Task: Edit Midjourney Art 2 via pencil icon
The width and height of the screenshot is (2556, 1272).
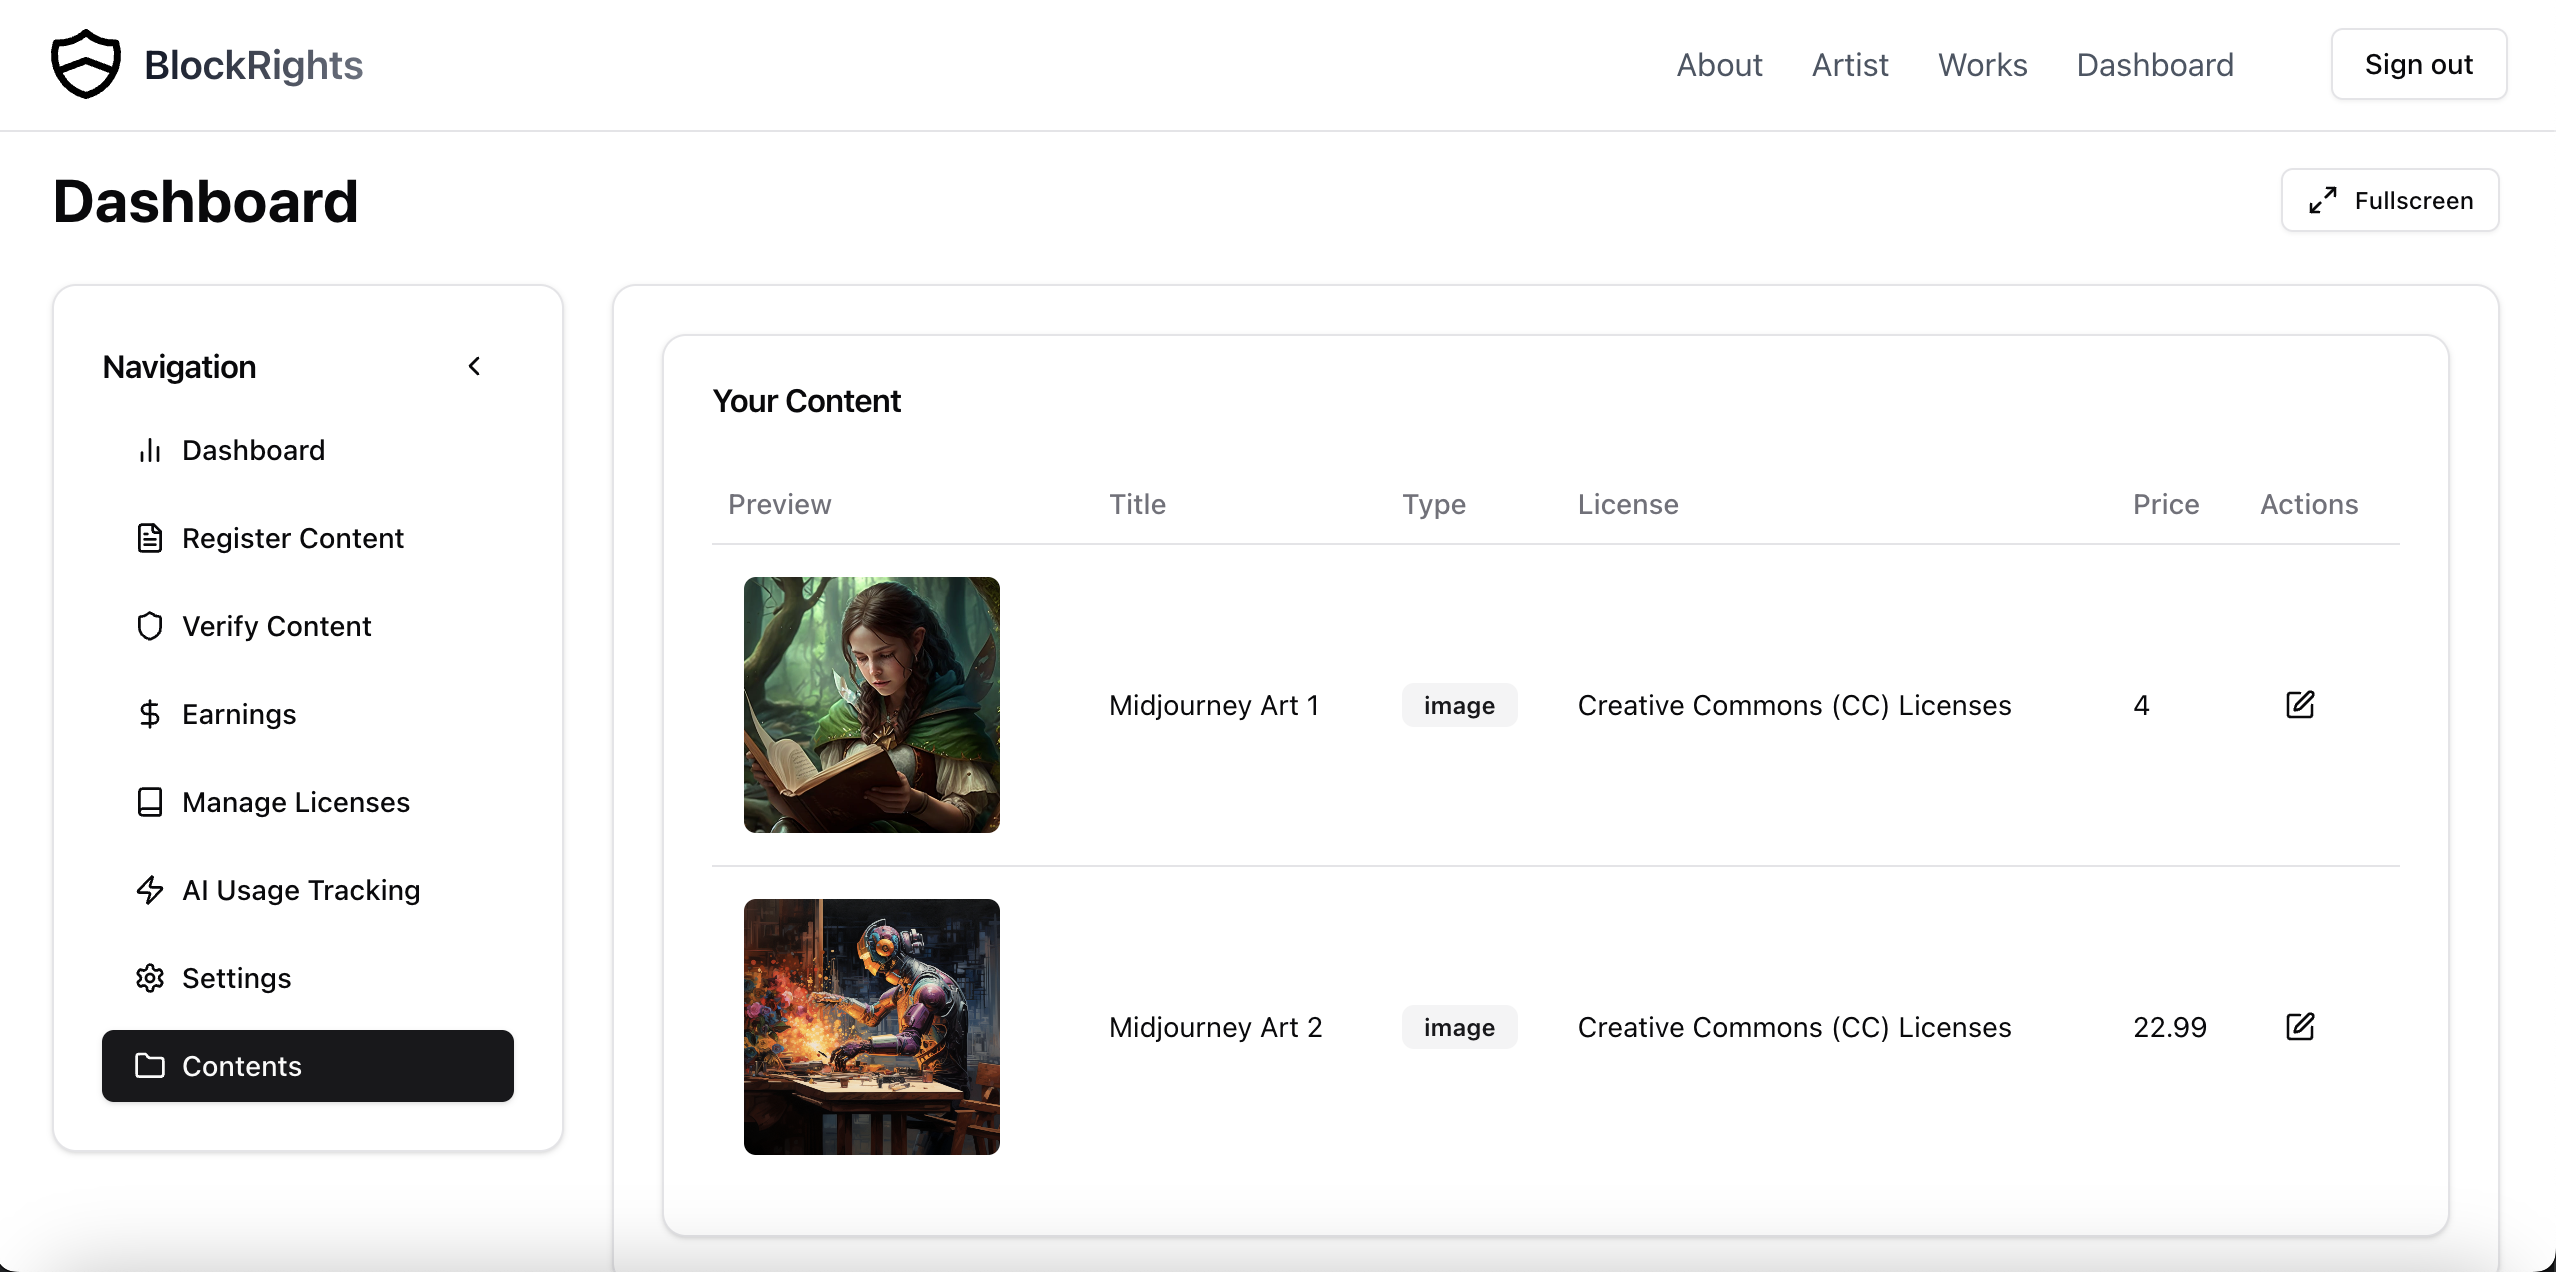Action: click(2300, 1027)
